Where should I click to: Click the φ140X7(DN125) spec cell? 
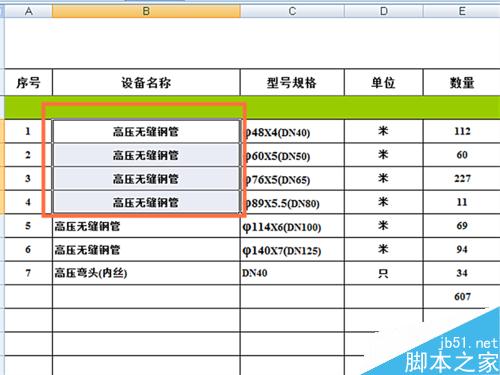click(292, 250)
